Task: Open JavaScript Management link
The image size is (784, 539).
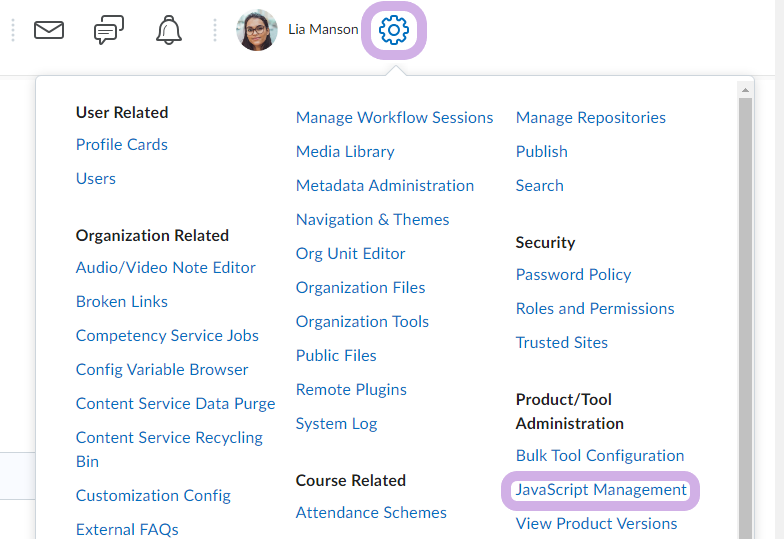Action: (x=600, y=490)
